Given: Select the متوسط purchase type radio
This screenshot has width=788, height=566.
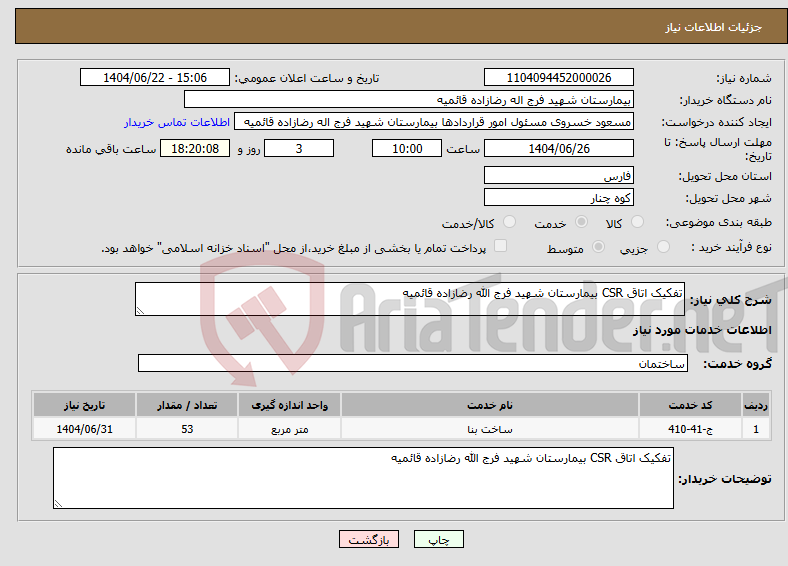Looking at the screenshot, I should 599,246.
